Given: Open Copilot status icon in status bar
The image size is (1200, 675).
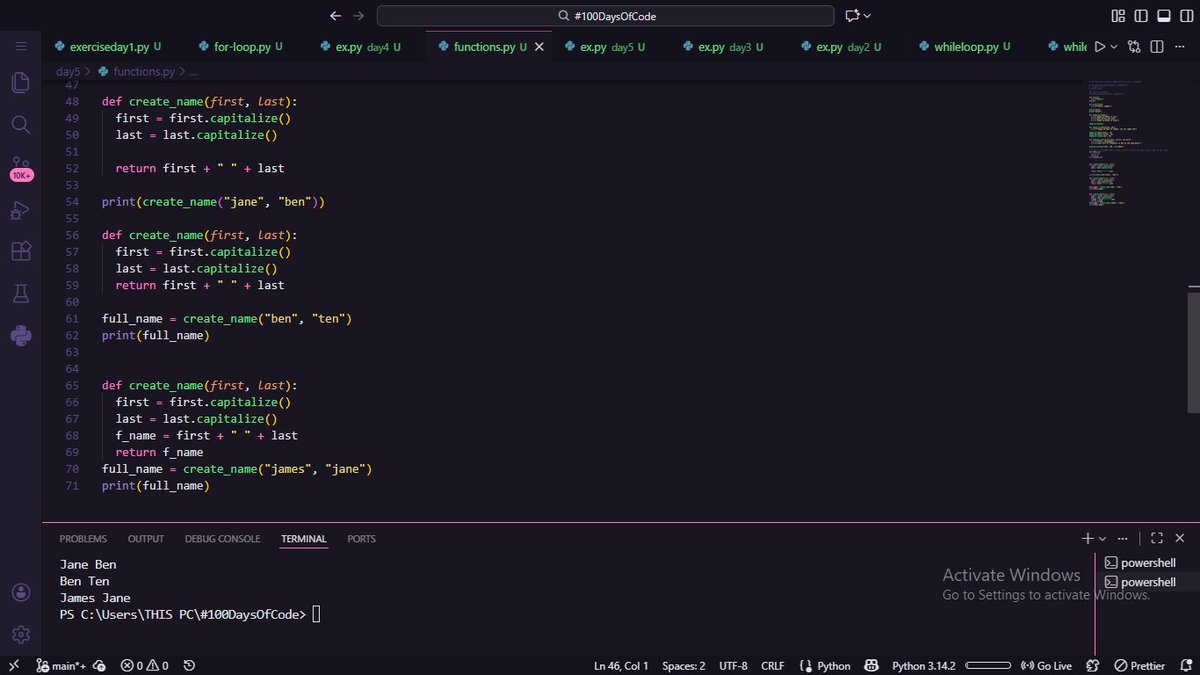Looking at the screenshot, I should [x=871, y=665].
